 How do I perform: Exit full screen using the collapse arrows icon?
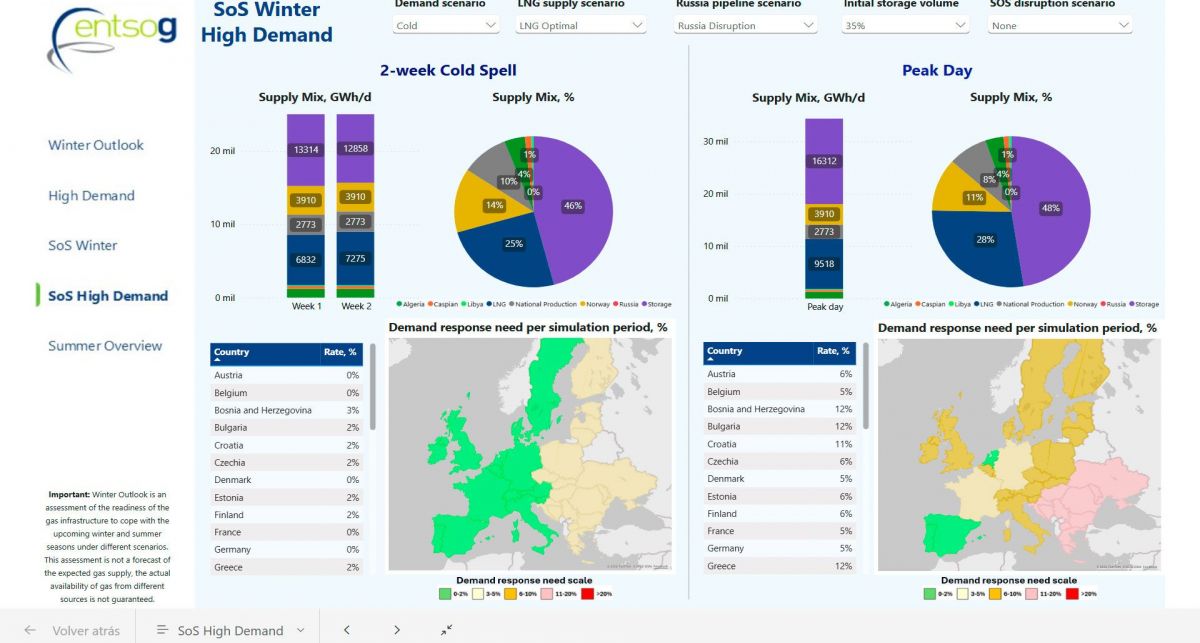coord(446,630)
